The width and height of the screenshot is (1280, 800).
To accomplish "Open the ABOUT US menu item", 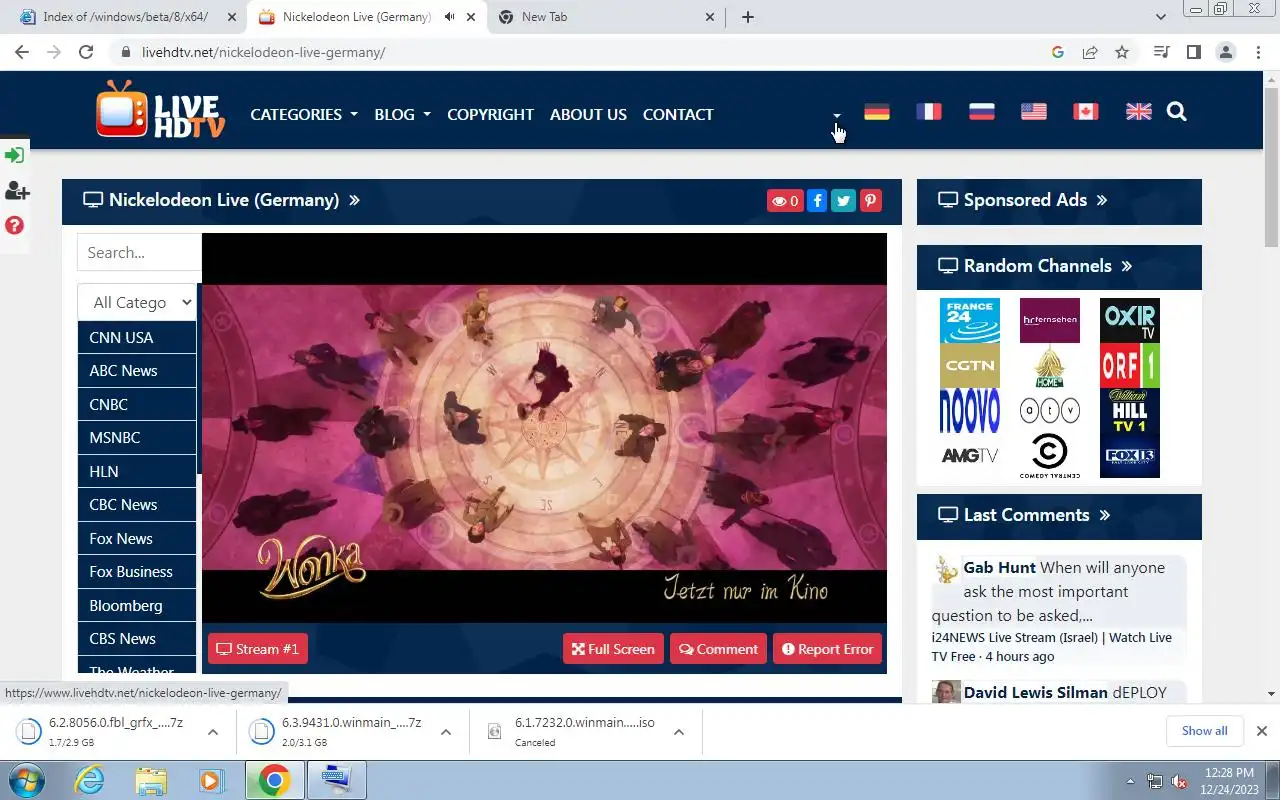I will [588, 114].
